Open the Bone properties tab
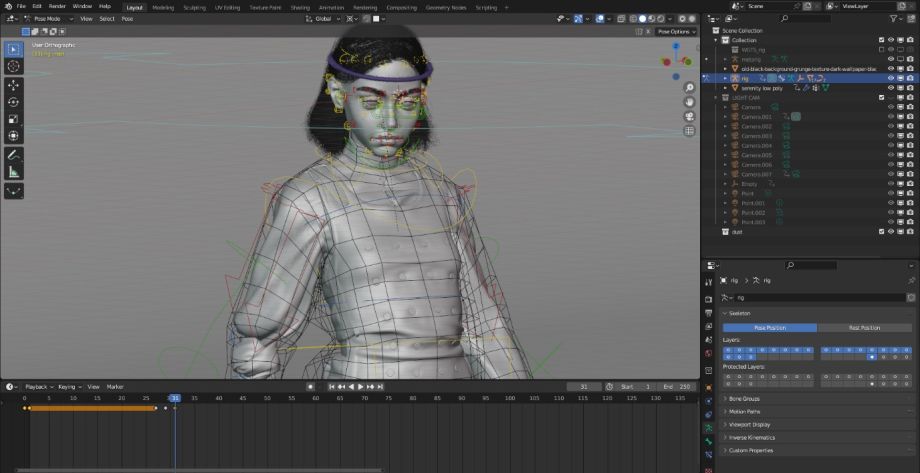The height and width of the screenshot is (473, 920). pyautogui.click(x=709, y=441)
